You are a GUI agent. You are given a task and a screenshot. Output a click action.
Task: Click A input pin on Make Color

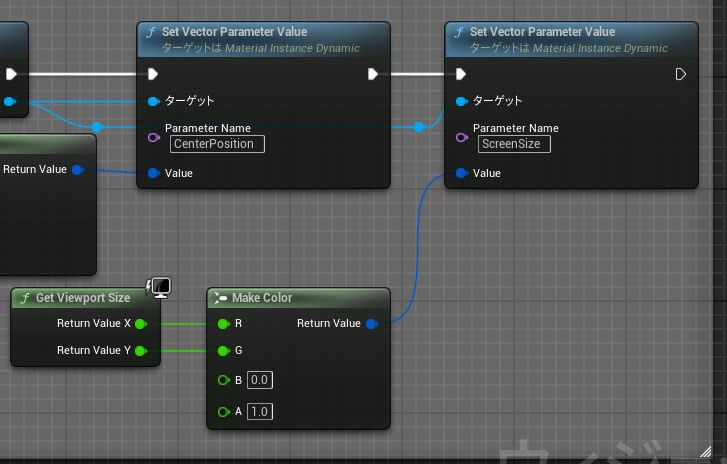(x=224, y=412)
